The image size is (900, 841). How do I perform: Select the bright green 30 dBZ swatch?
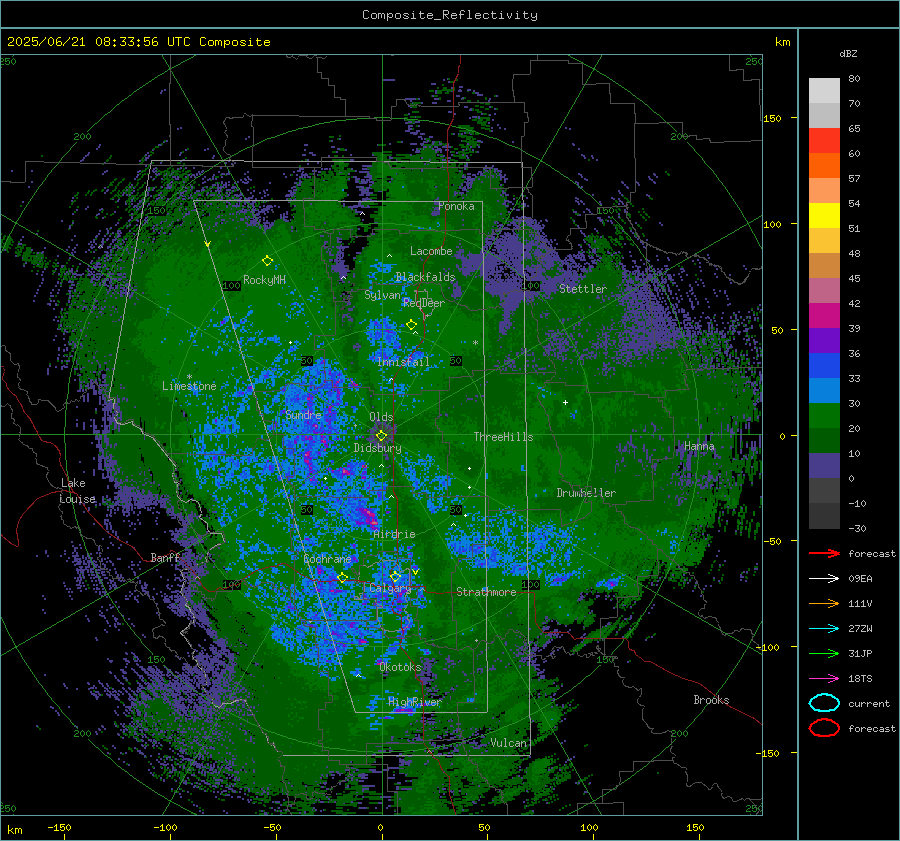tap(824, 416)
